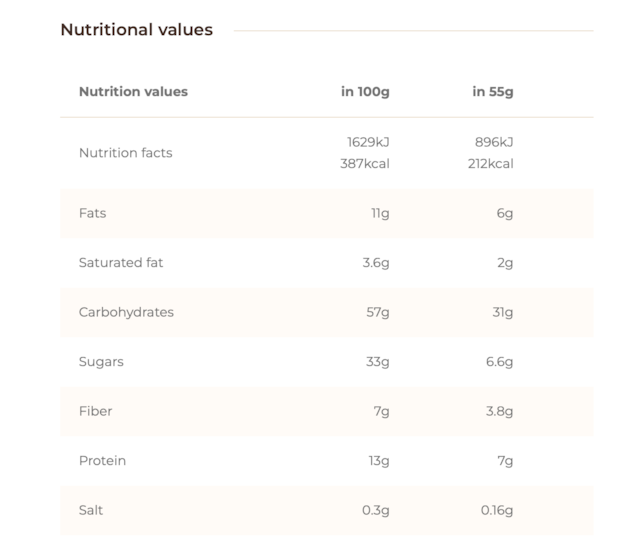This screenshot has height=553, width=630.
Task: Select the Nutrition values column header
Action: pyautogui.click(x=133, y=92)
